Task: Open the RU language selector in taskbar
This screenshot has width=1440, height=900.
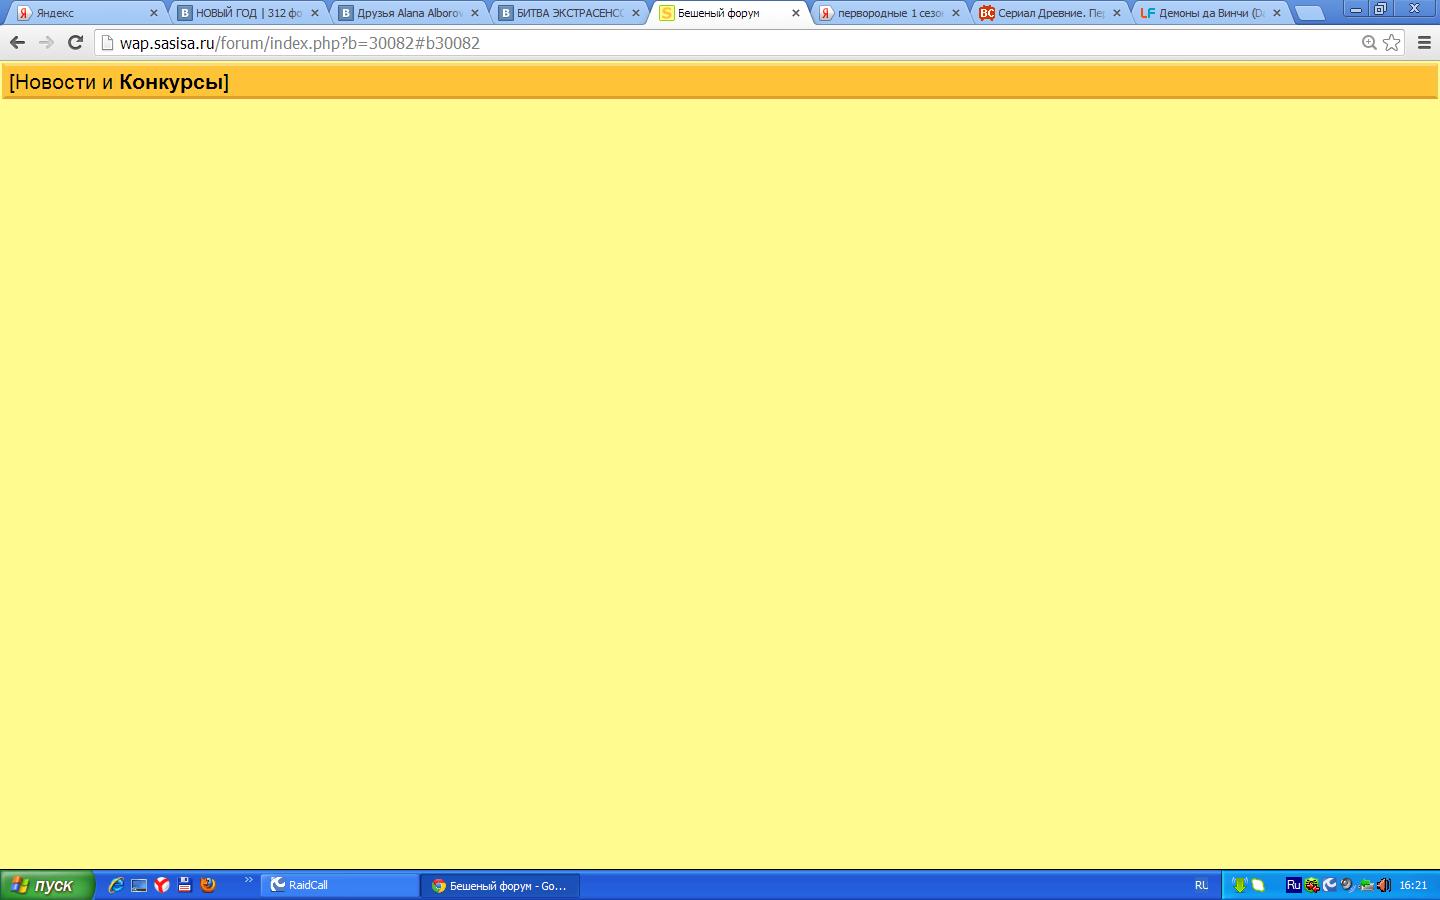Action: pos(1201,885)
